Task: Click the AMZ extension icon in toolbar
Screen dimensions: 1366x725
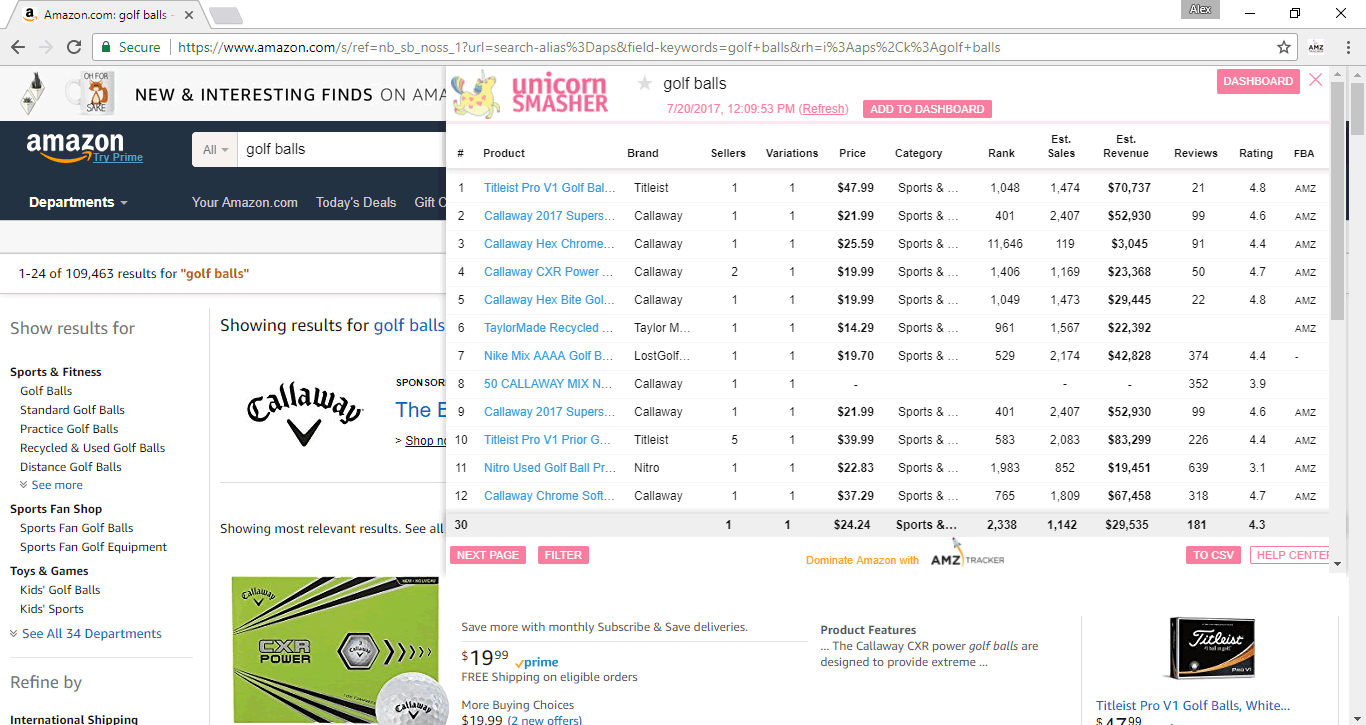Action: 1316,47
